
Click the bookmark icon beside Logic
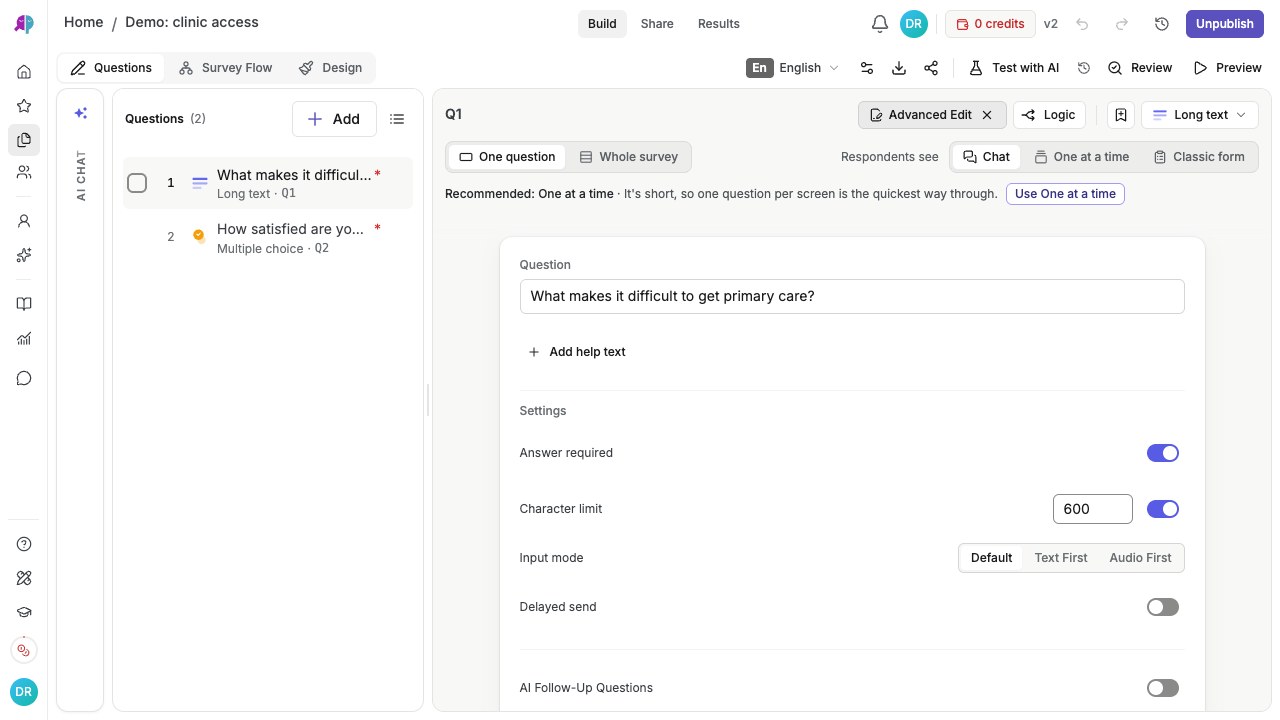(x=1121, y=115)
